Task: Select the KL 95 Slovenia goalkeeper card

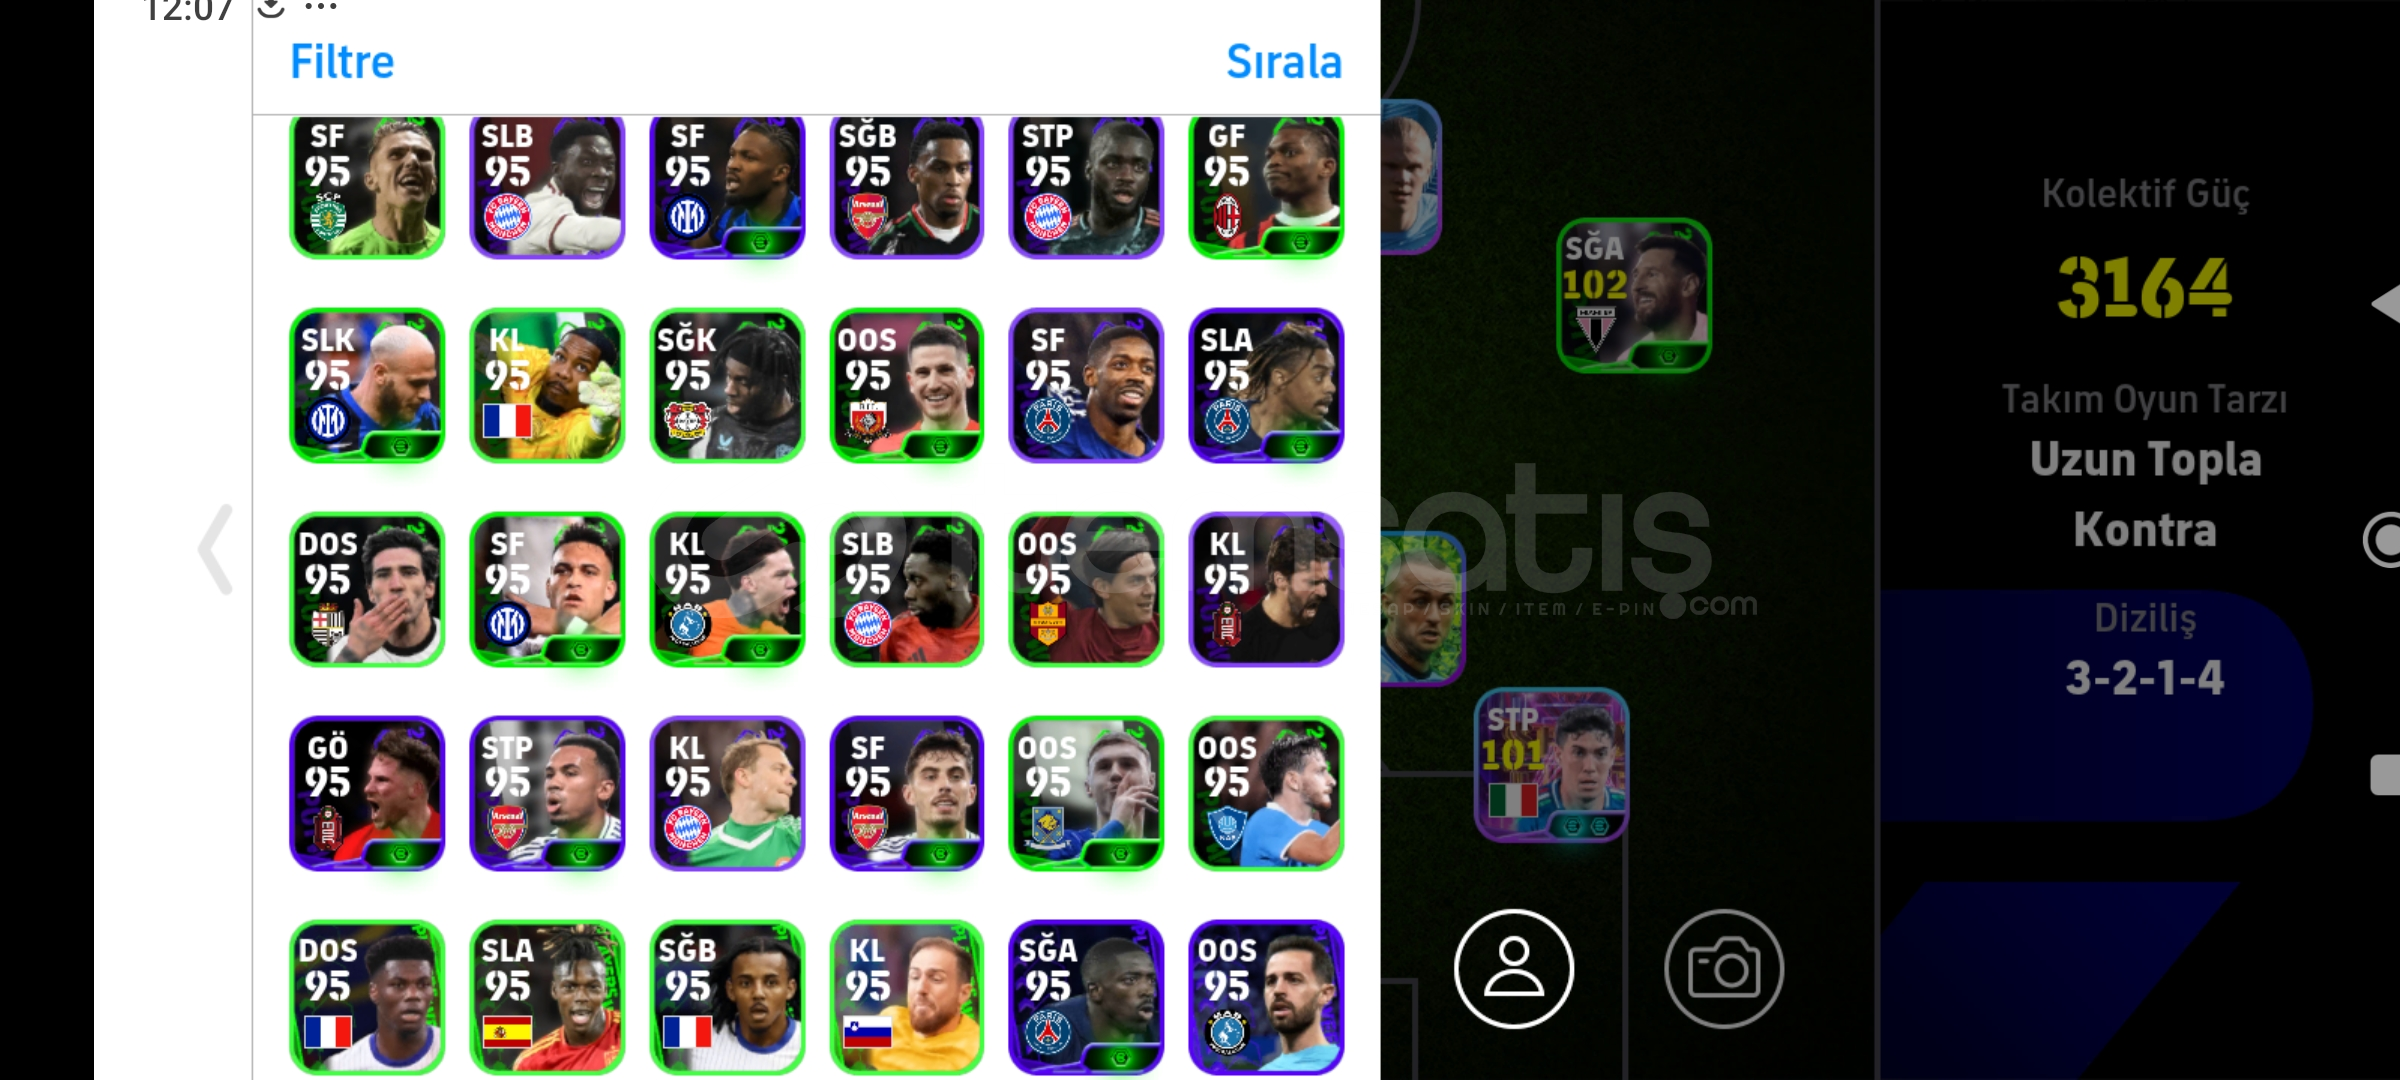Action: (907, 997)
